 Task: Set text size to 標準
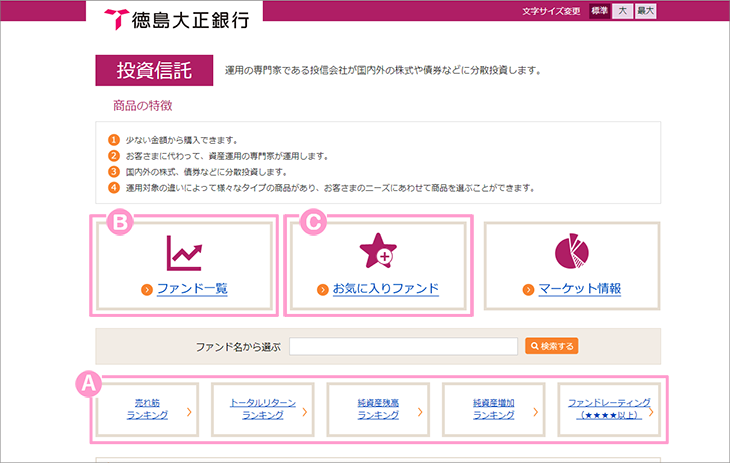tap(599, 11)
